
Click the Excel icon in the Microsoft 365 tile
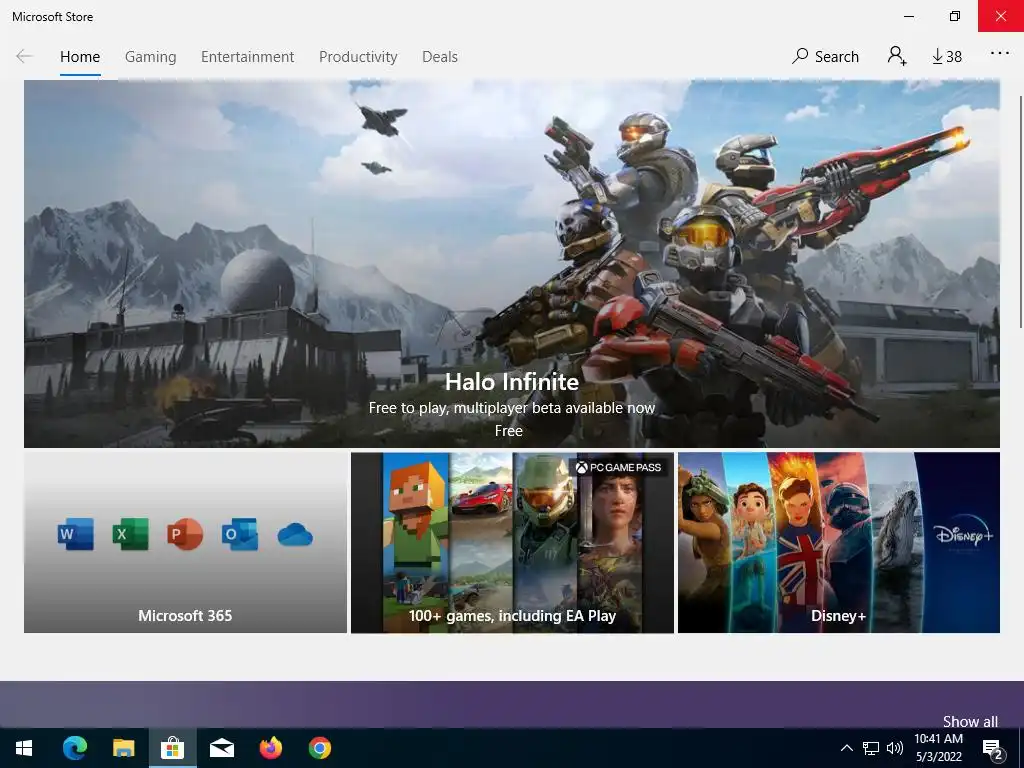(130, 534)
